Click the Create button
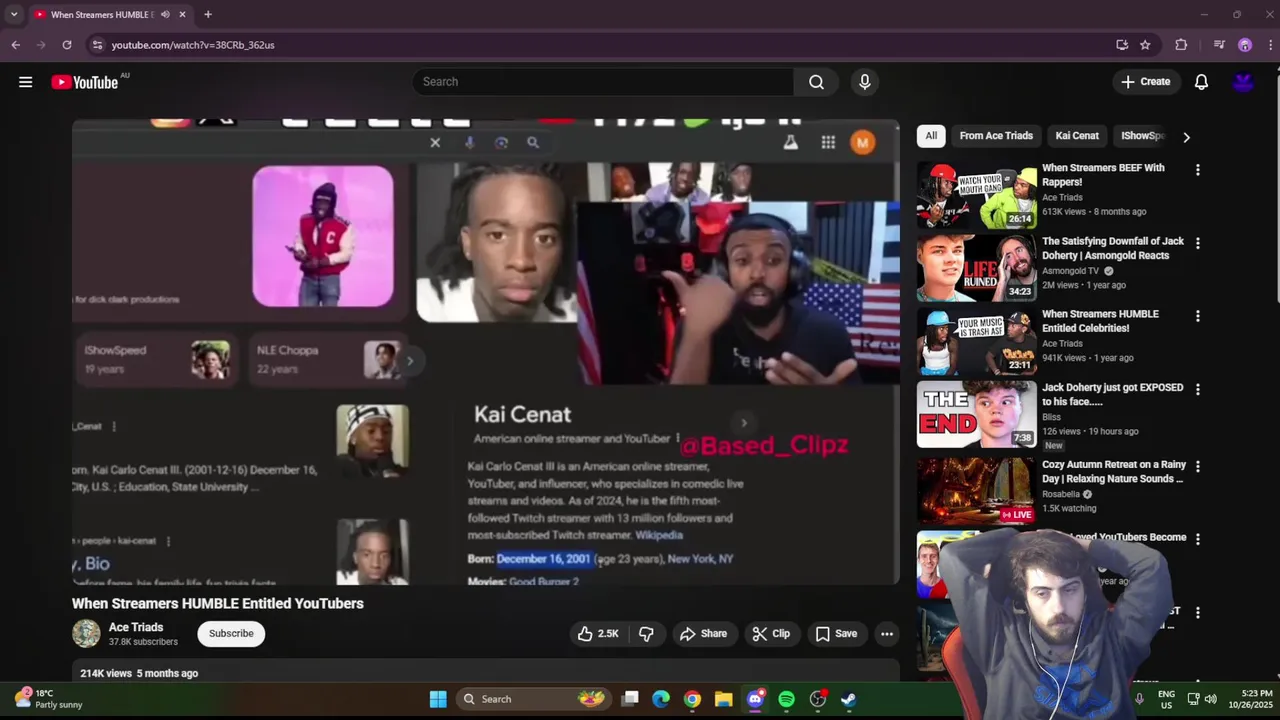The image size is (1280, 720). [x=1145, y=82]
